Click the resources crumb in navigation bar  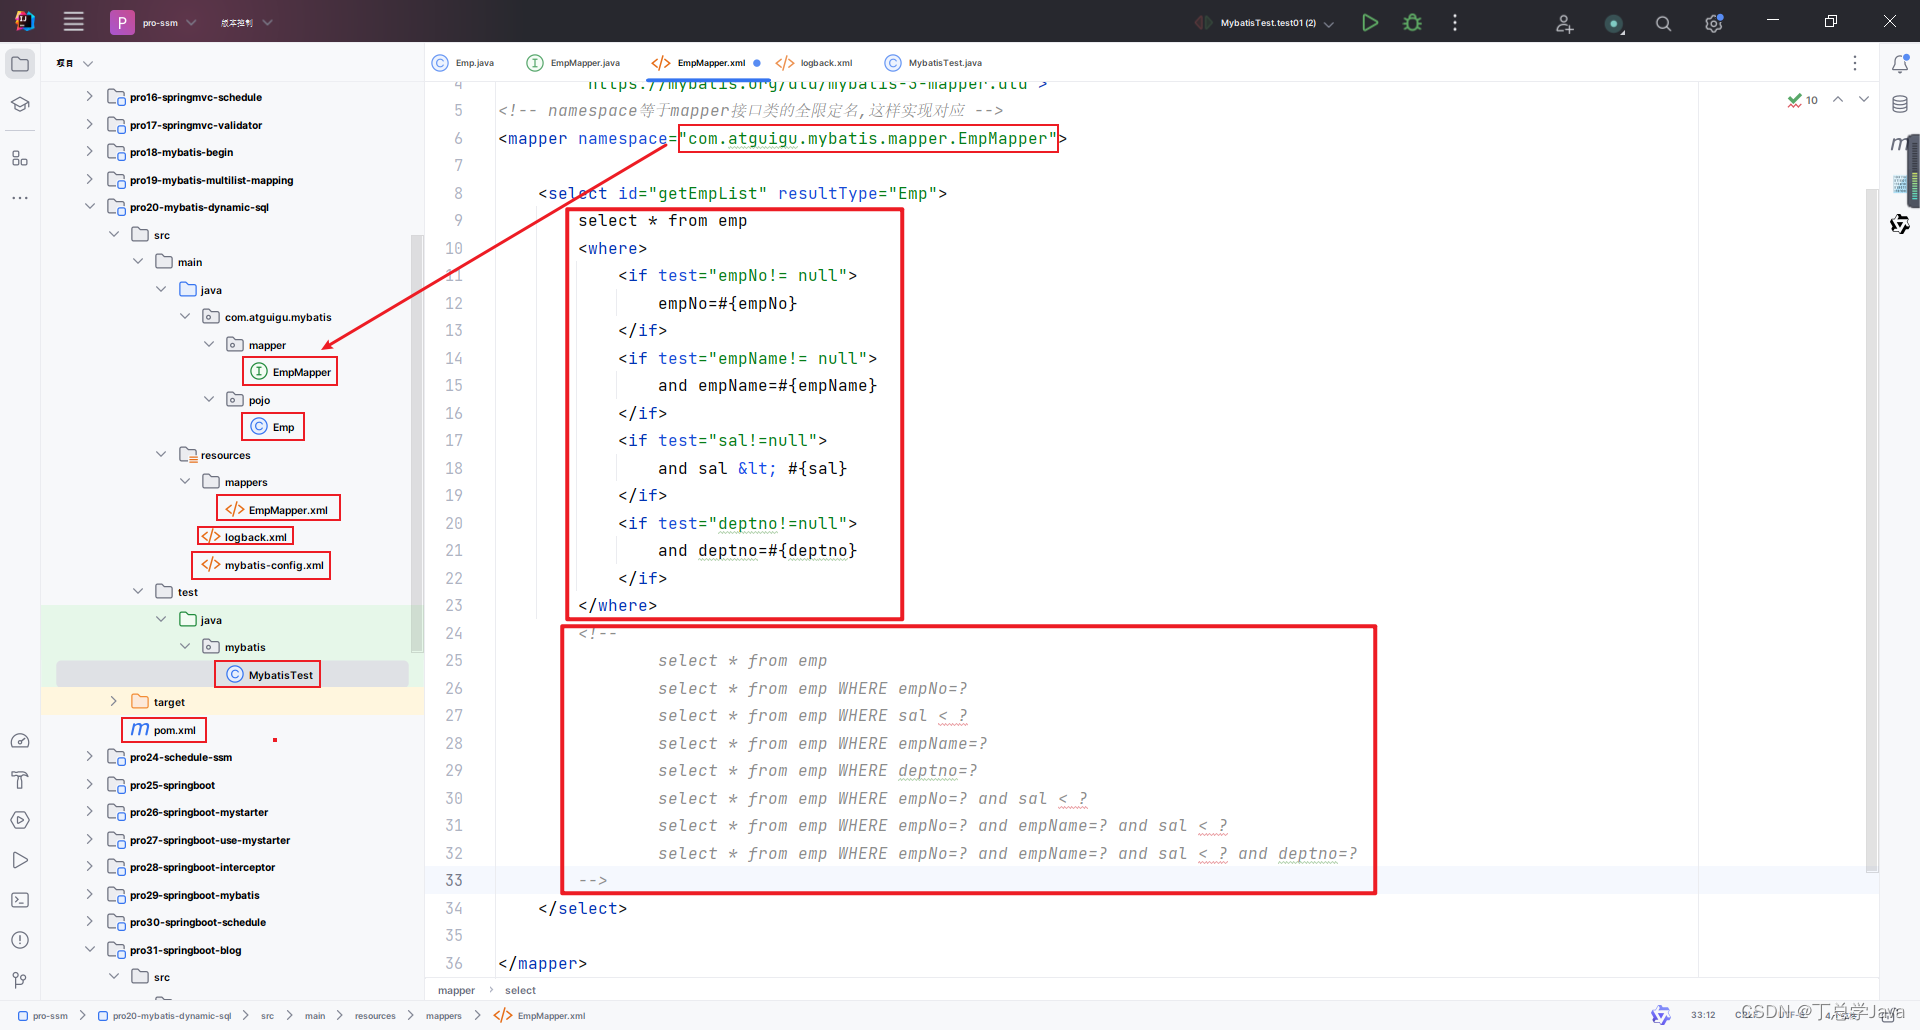click(x=375, y=1016)
